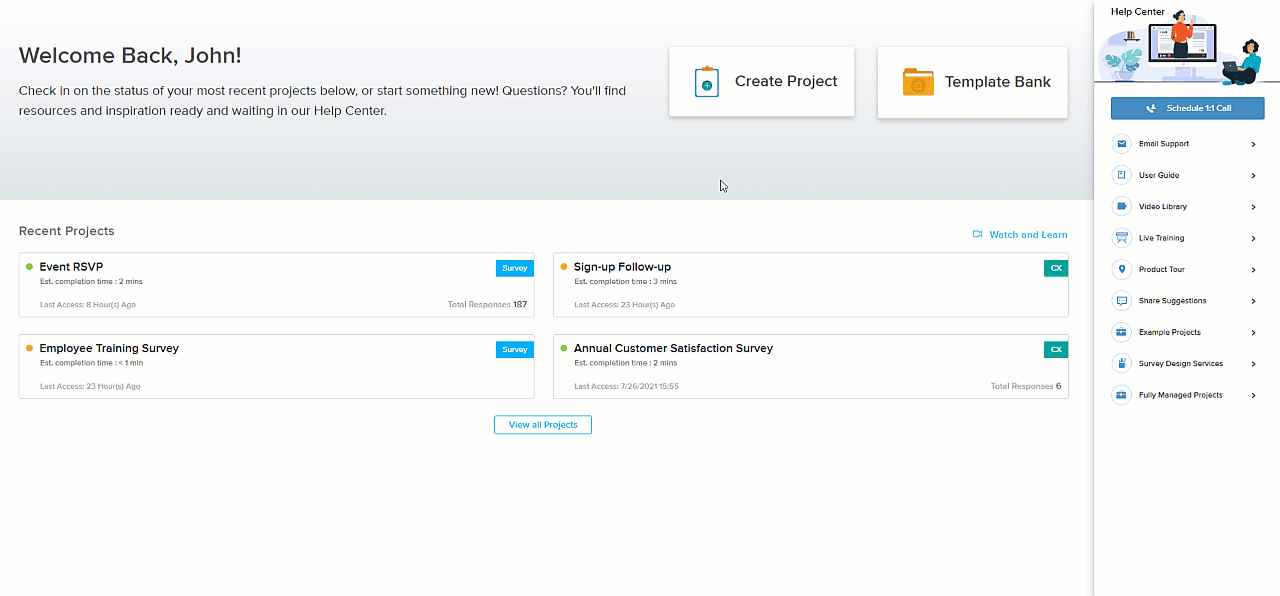The image size is (1280, 596).
Task: Expand the Email Support arrow
Action: 1253,145
